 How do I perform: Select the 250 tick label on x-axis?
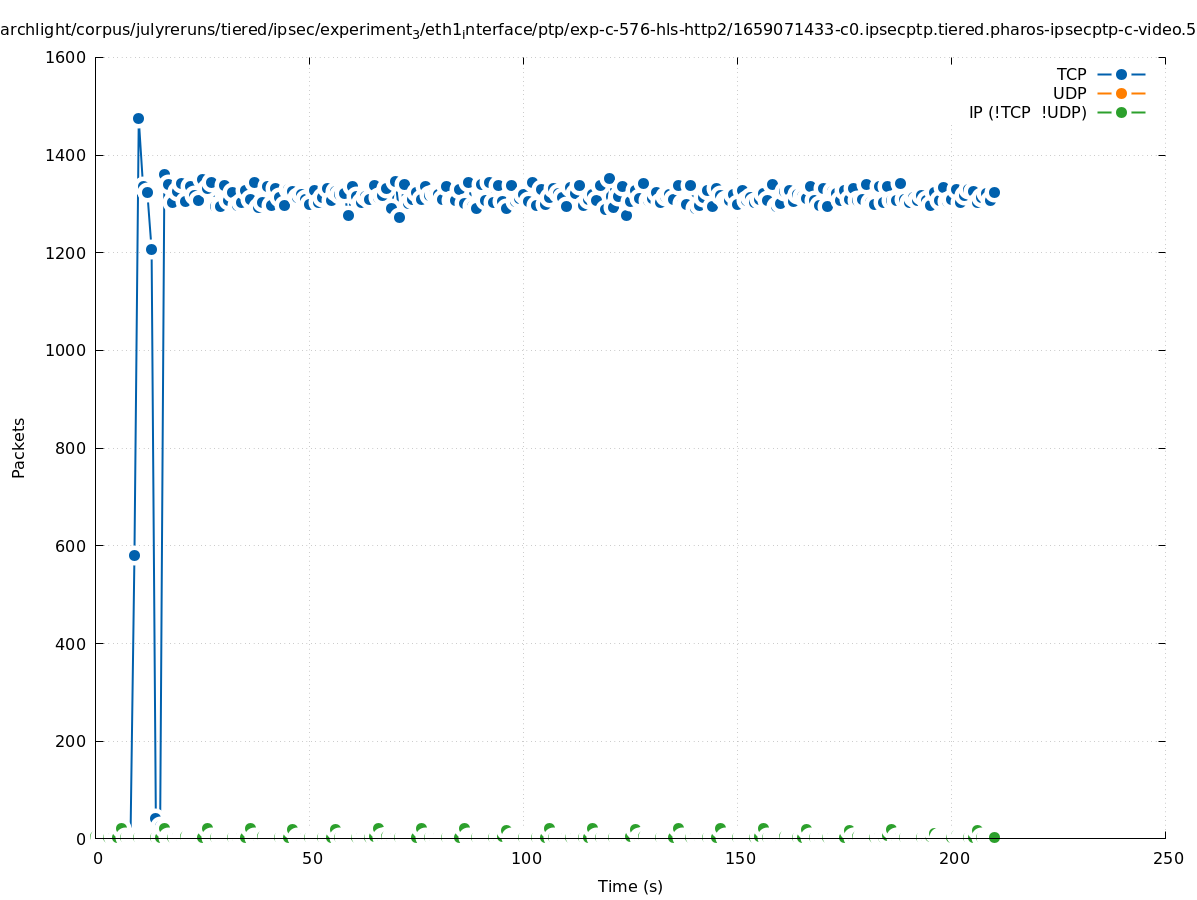pyautogui.click(x=1167, y=859)
